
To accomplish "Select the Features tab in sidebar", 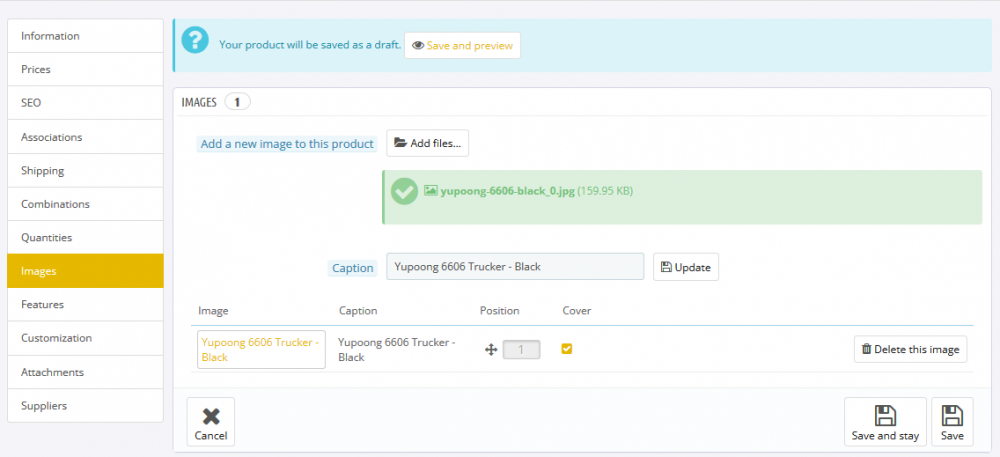I will pos(85,304).
